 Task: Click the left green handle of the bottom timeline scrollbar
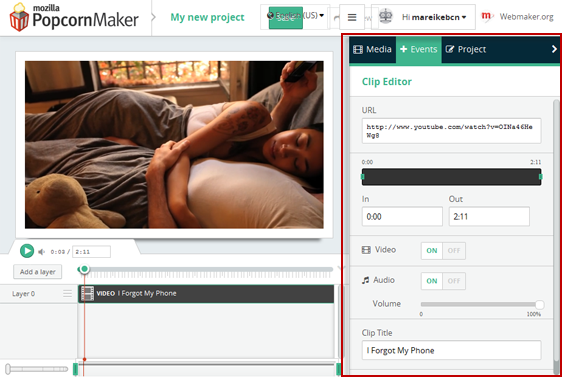pos(75,369)
